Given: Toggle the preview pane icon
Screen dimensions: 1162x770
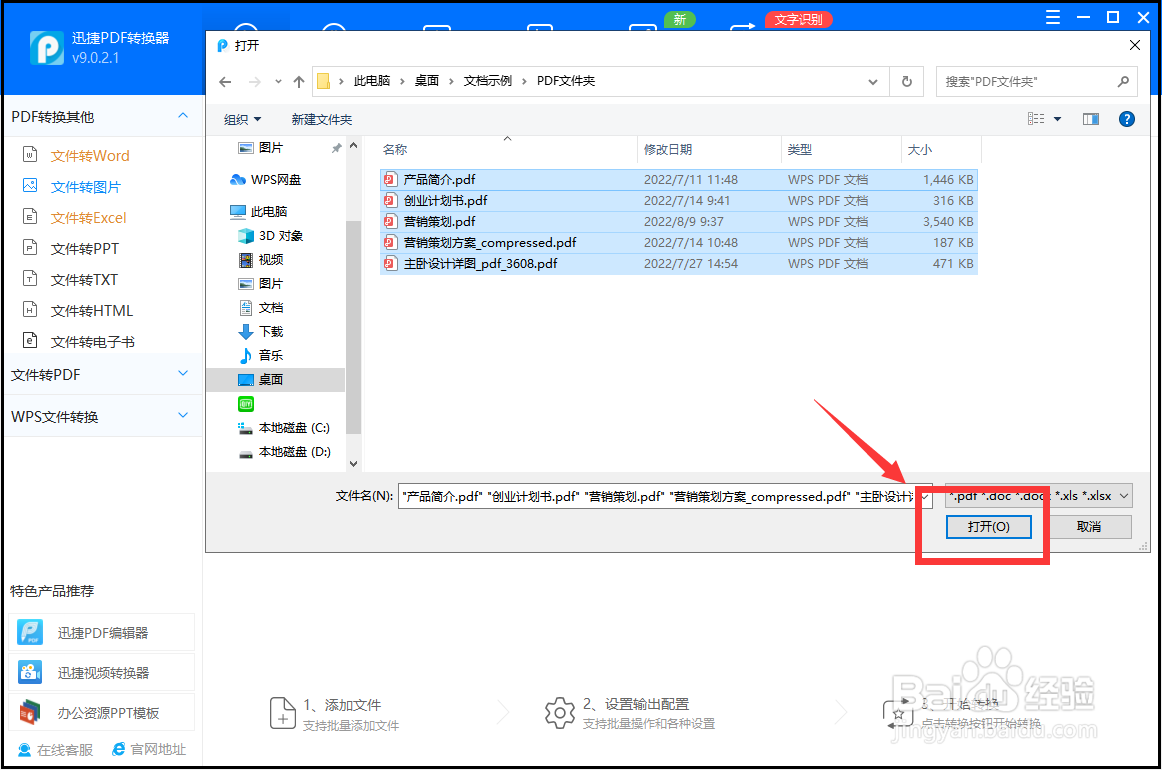Looking at the screenshot, I should 1091,119.
